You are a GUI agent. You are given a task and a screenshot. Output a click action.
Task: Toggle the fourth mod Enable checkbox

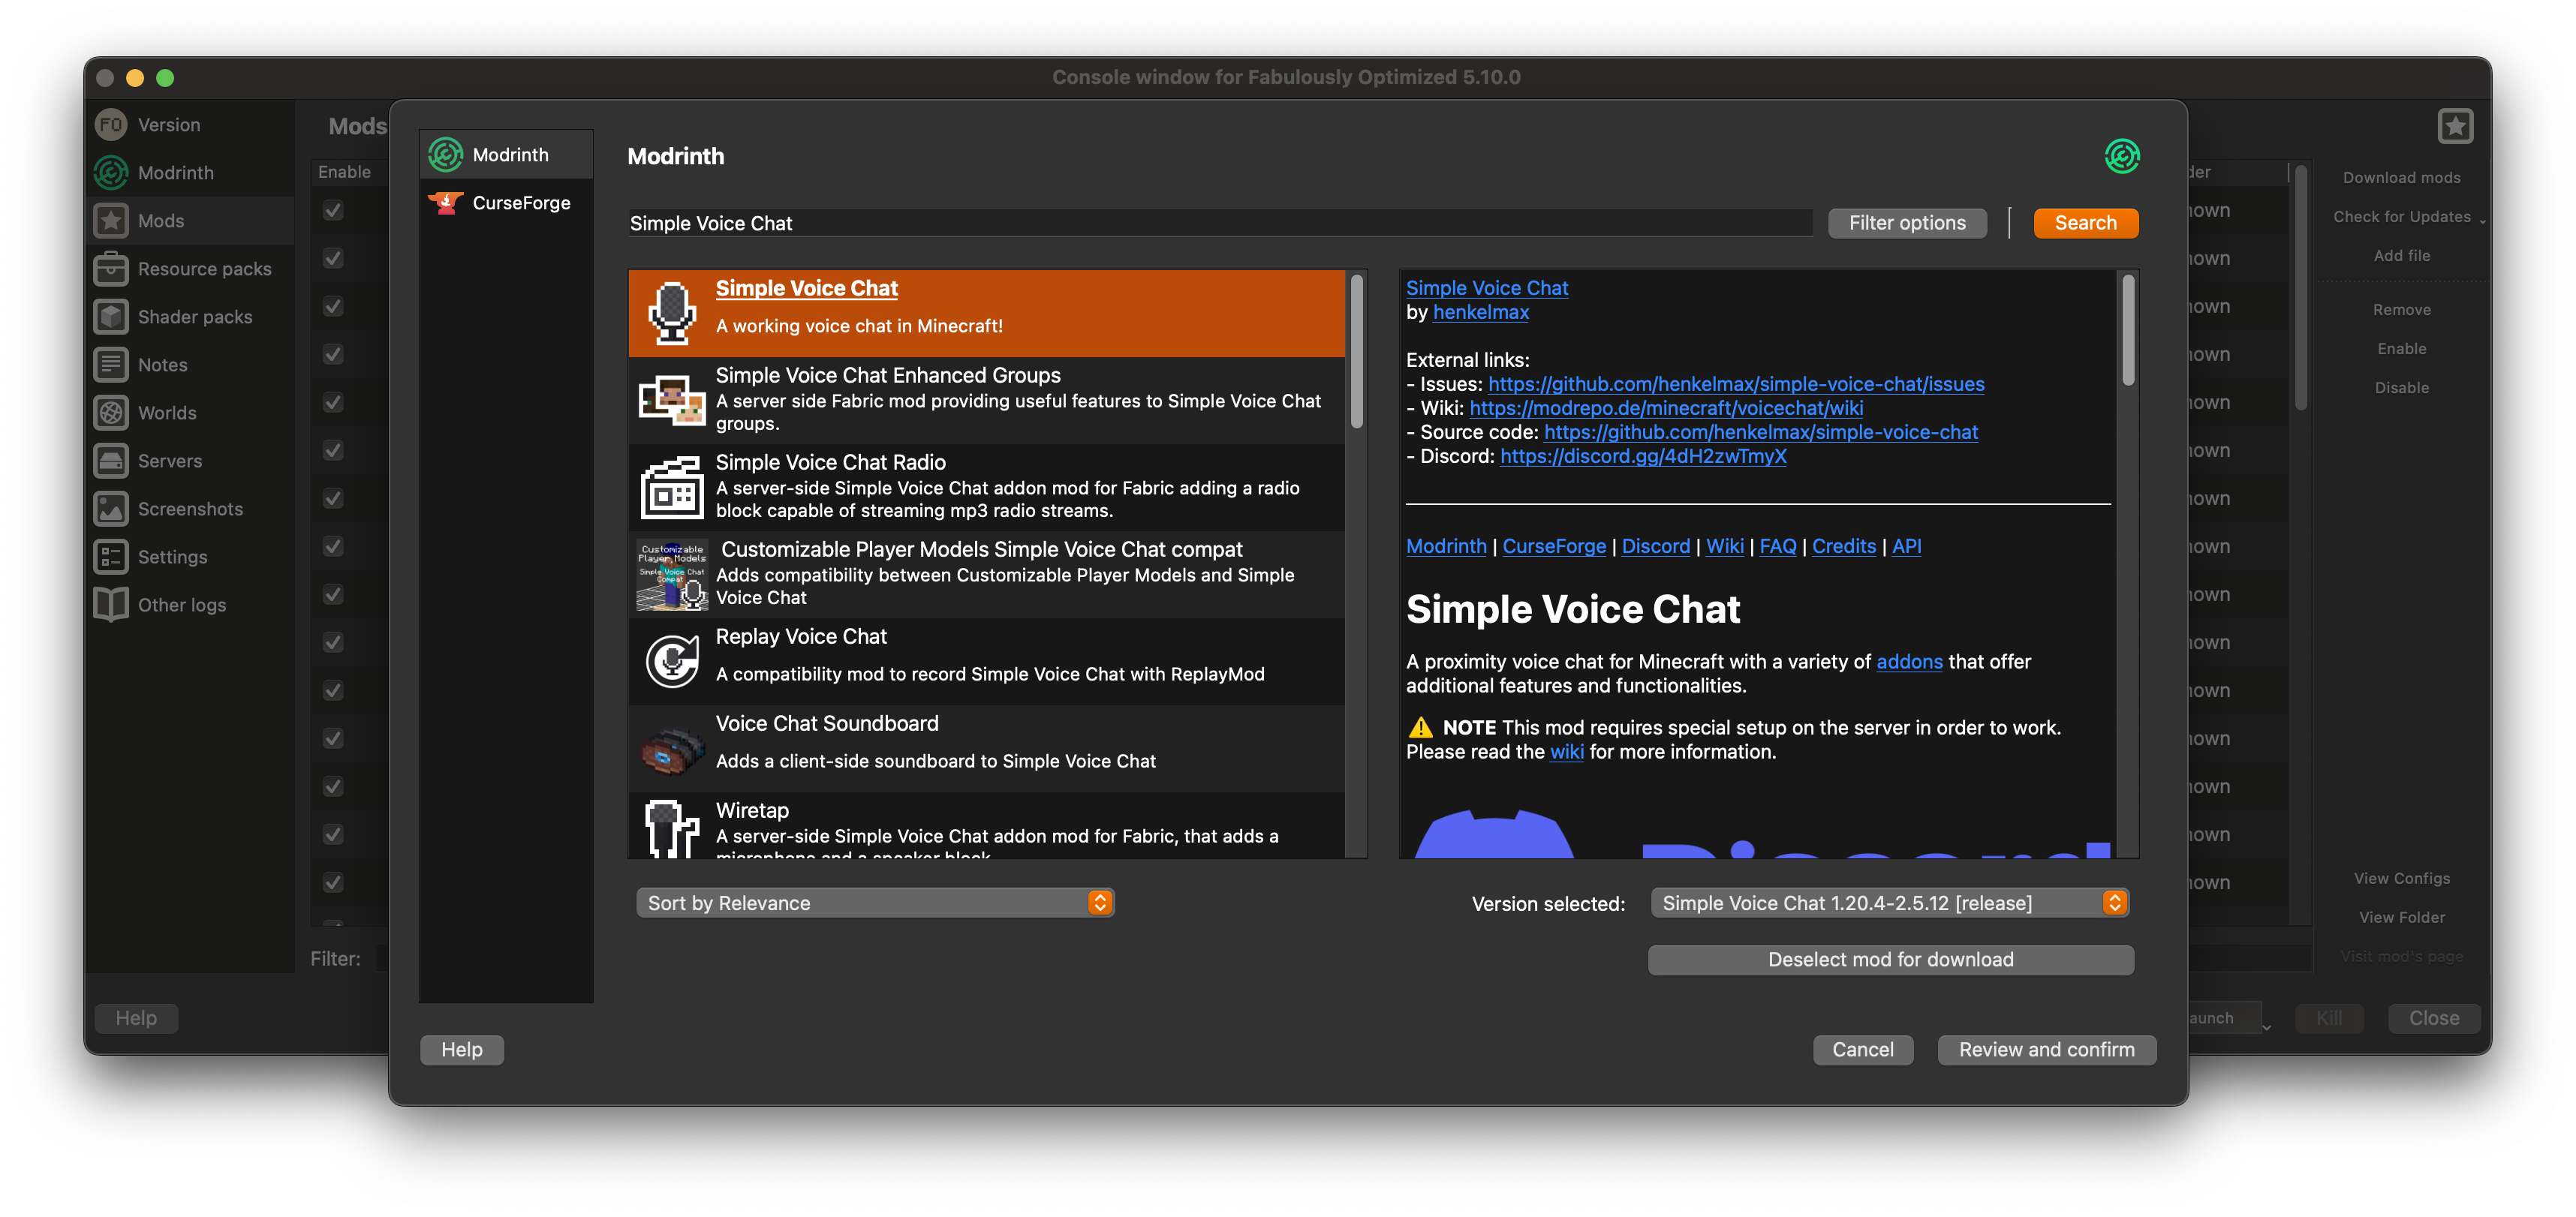(x=333, y=355)
